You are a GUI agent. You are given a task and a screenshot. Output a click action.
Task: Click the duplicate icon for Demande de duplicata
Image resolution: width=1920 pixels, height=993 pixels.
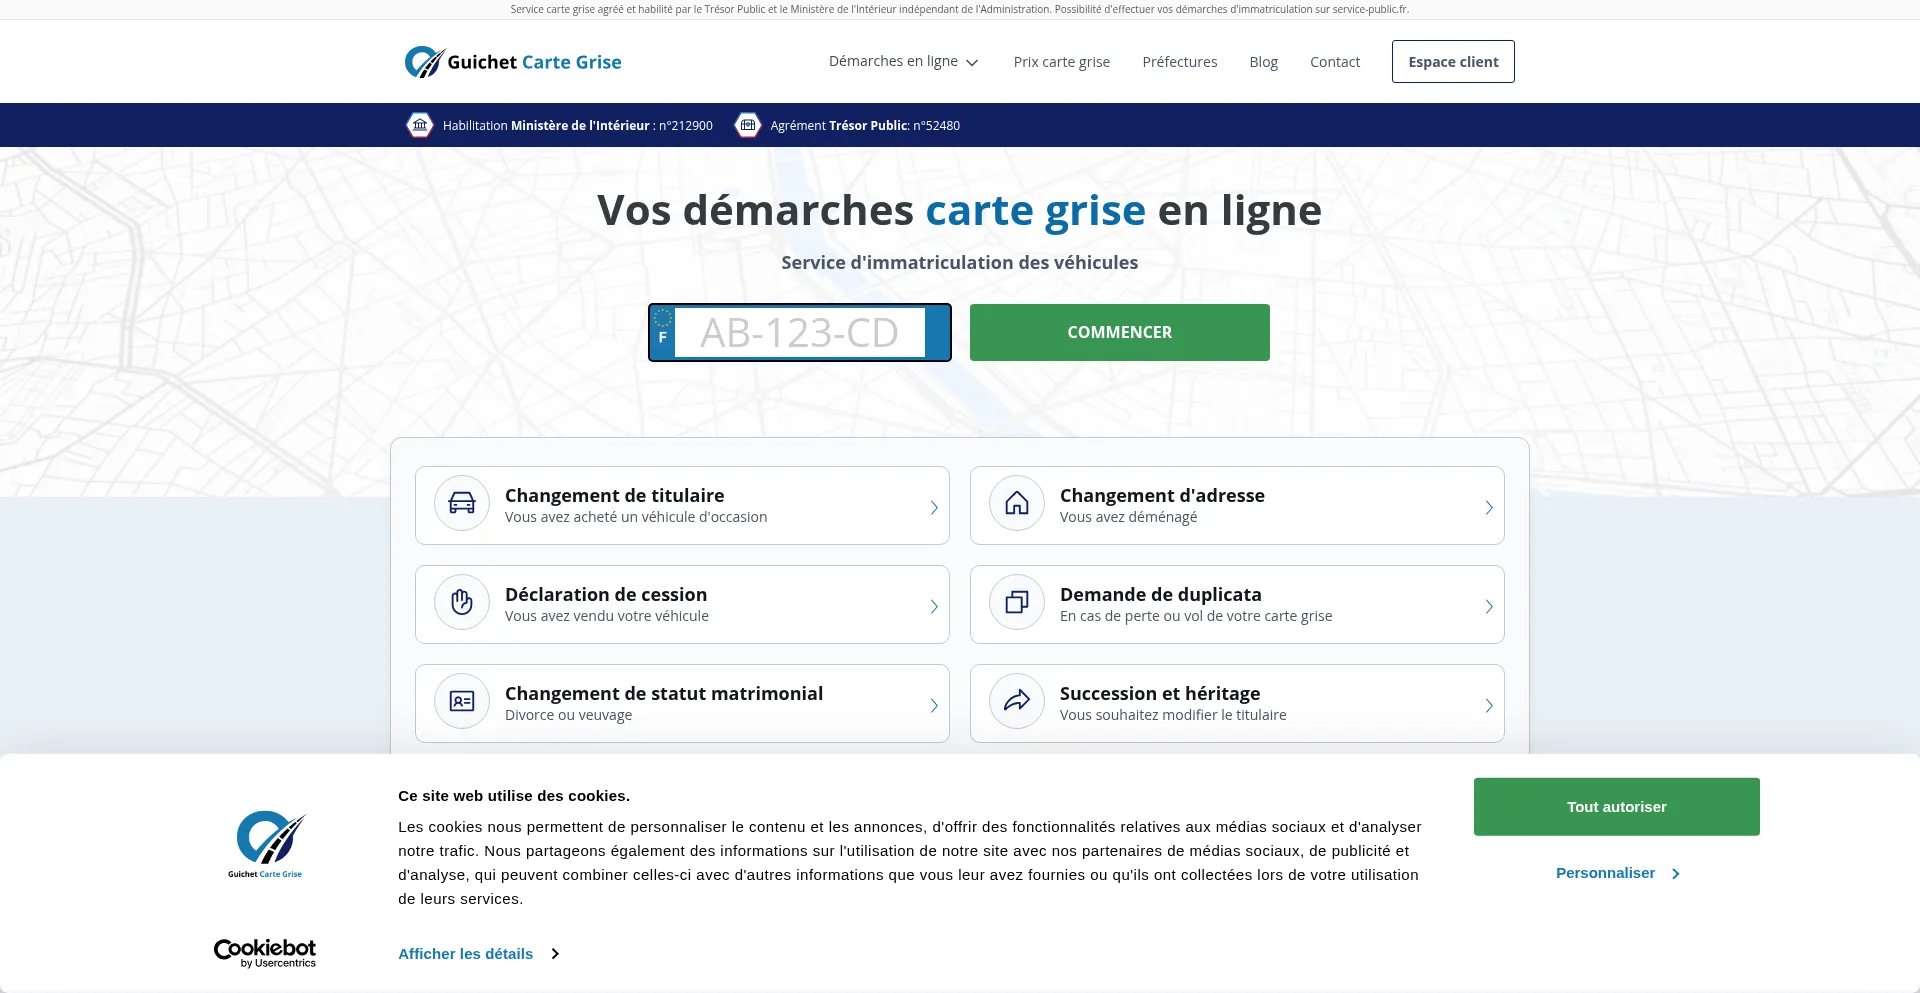coord(1016,602)
